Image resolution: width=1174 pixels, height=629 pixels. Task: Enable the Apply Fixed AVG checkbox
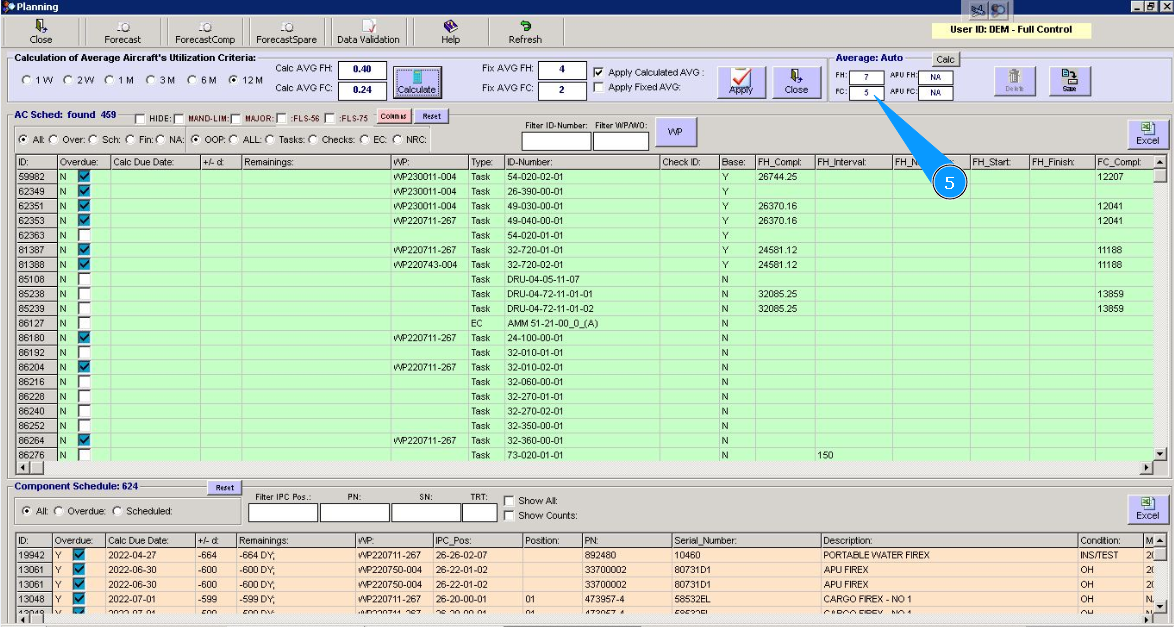click(598, 87)
